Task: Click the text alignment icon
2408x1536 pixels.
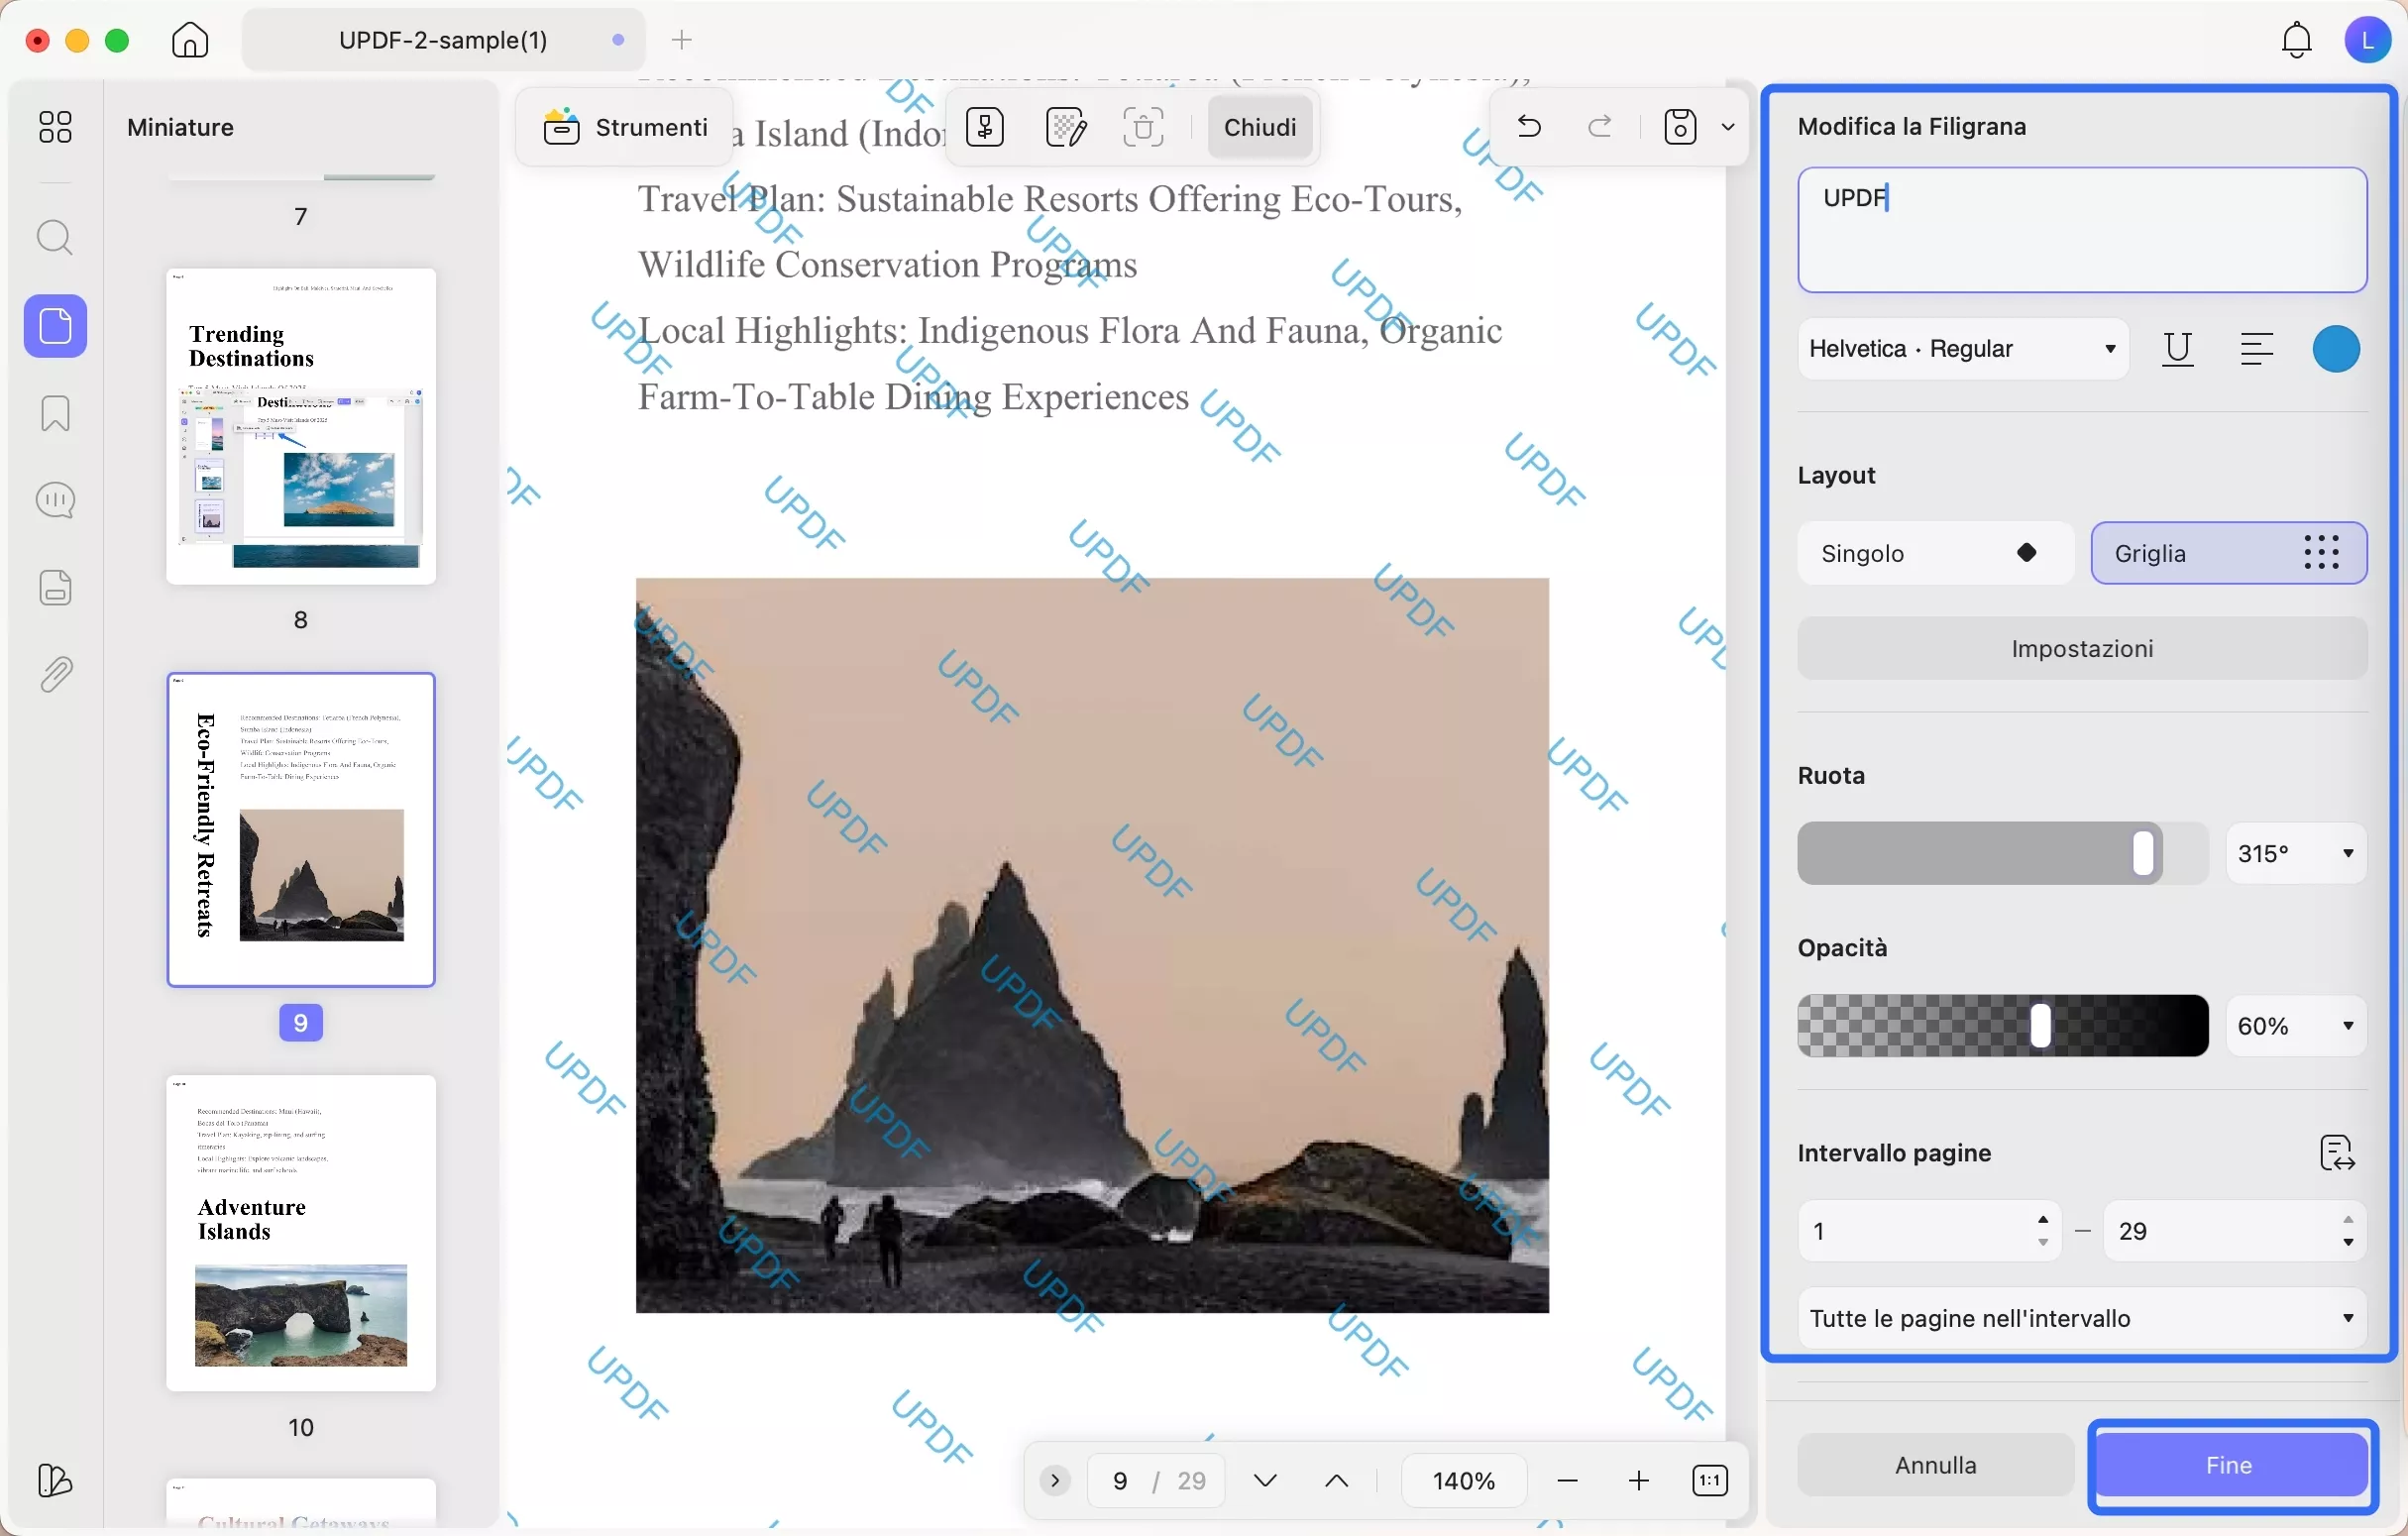Action: [2256, 349]
